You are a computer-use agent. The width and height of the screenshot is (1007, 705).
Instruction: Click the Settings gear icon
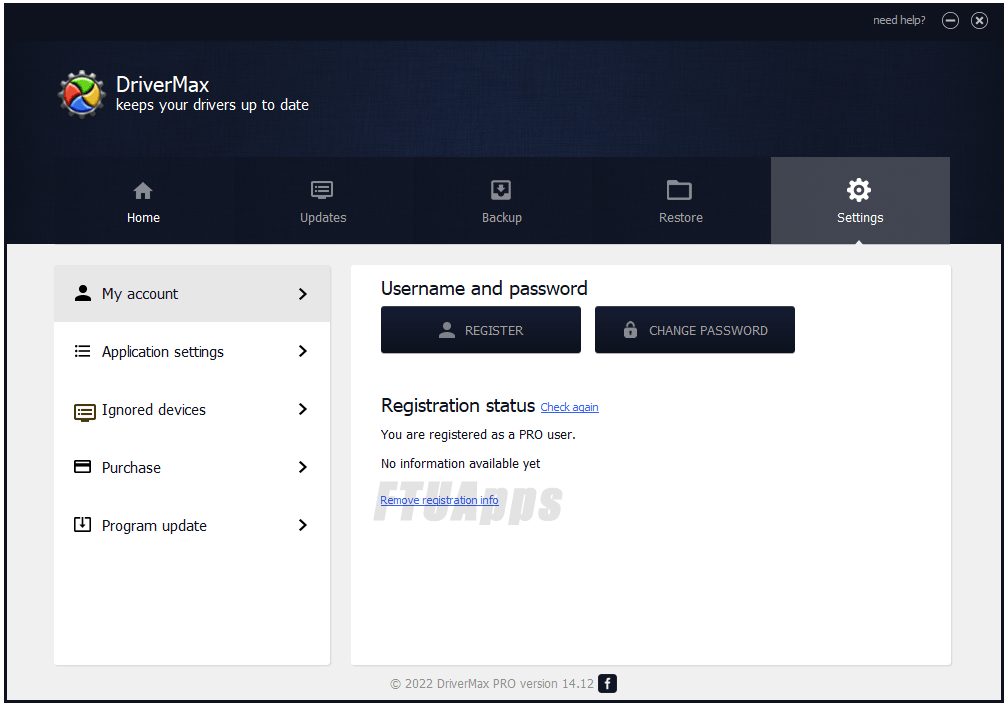pos(859,190)
